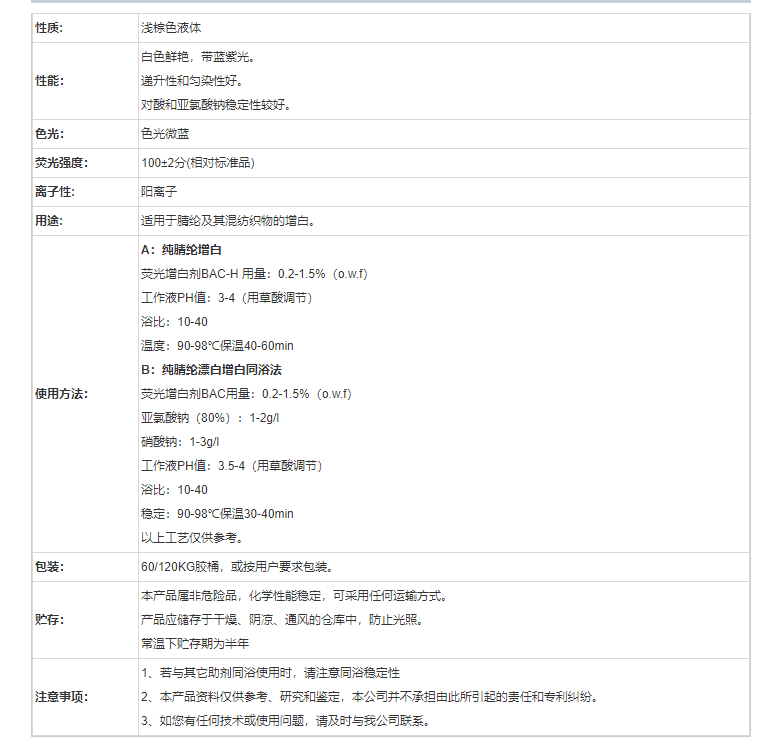Click the 色光 row label
This screenshot has height=741, width=758.
(x=49, y=134)
